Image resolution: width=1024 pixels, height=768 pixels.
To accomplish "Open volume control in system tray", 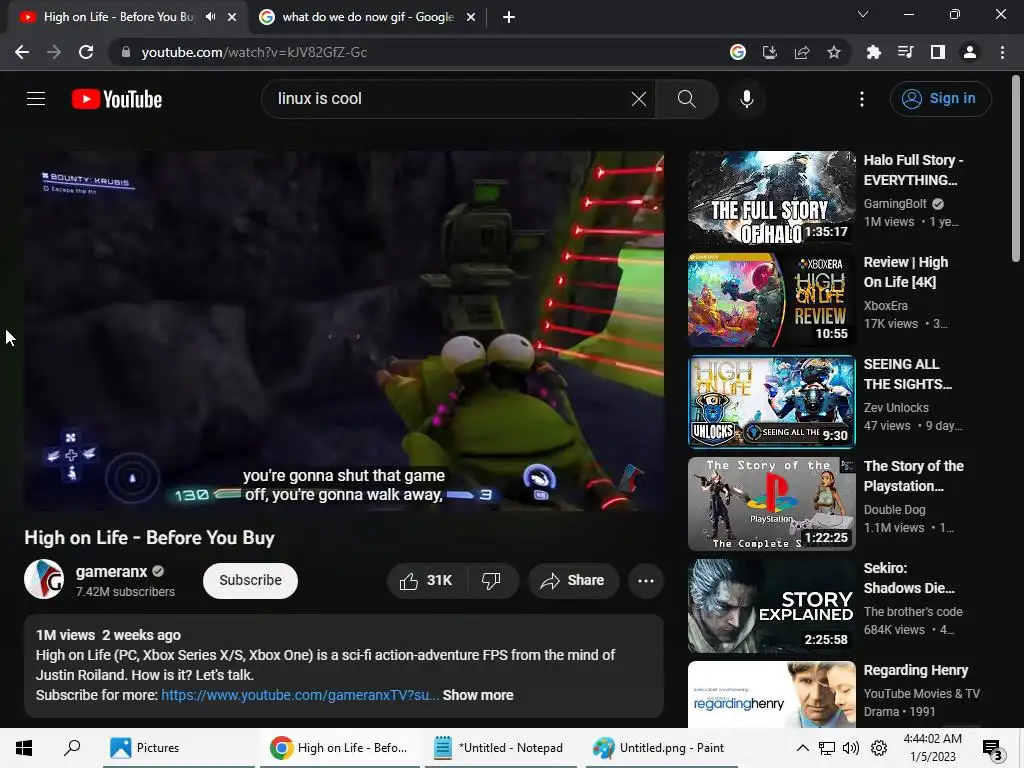I will click(851, 748).
